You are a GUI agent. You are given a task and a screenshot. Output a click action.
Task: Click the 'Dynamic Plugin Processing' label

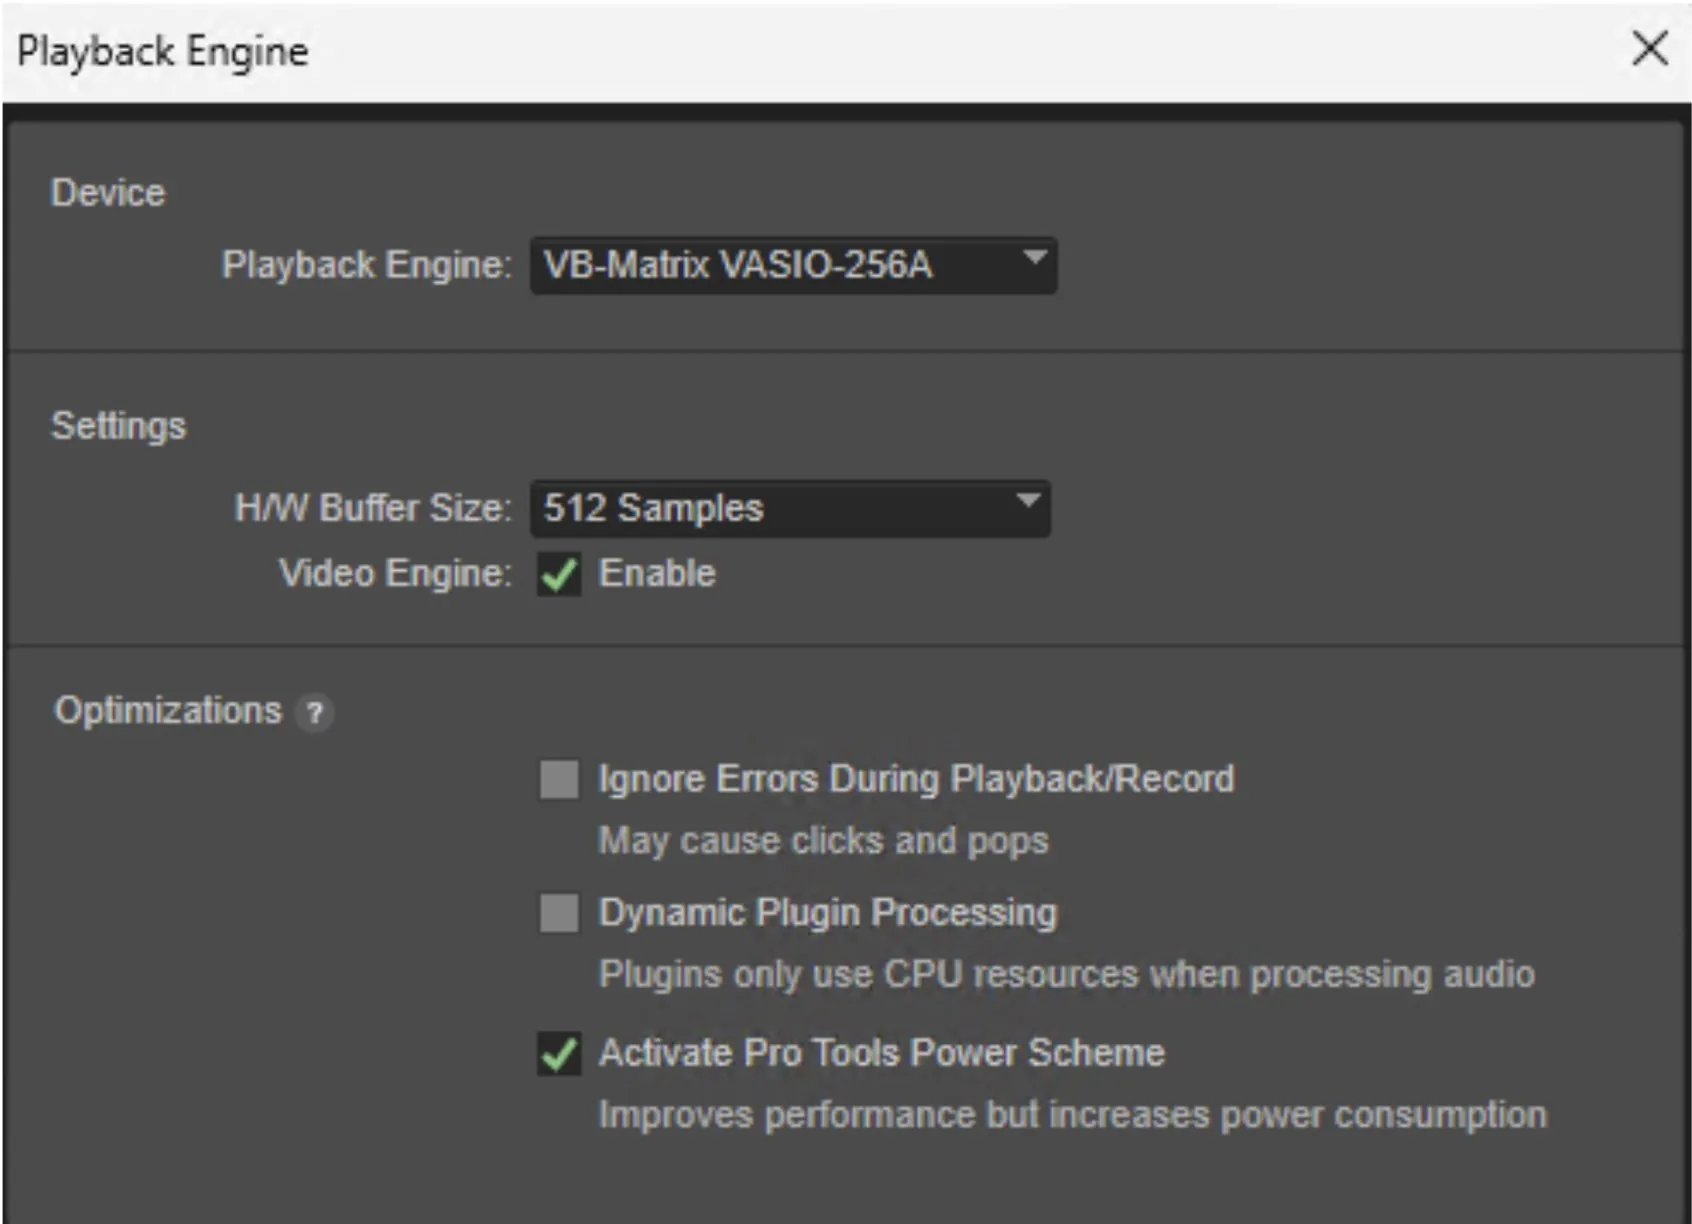827,913
